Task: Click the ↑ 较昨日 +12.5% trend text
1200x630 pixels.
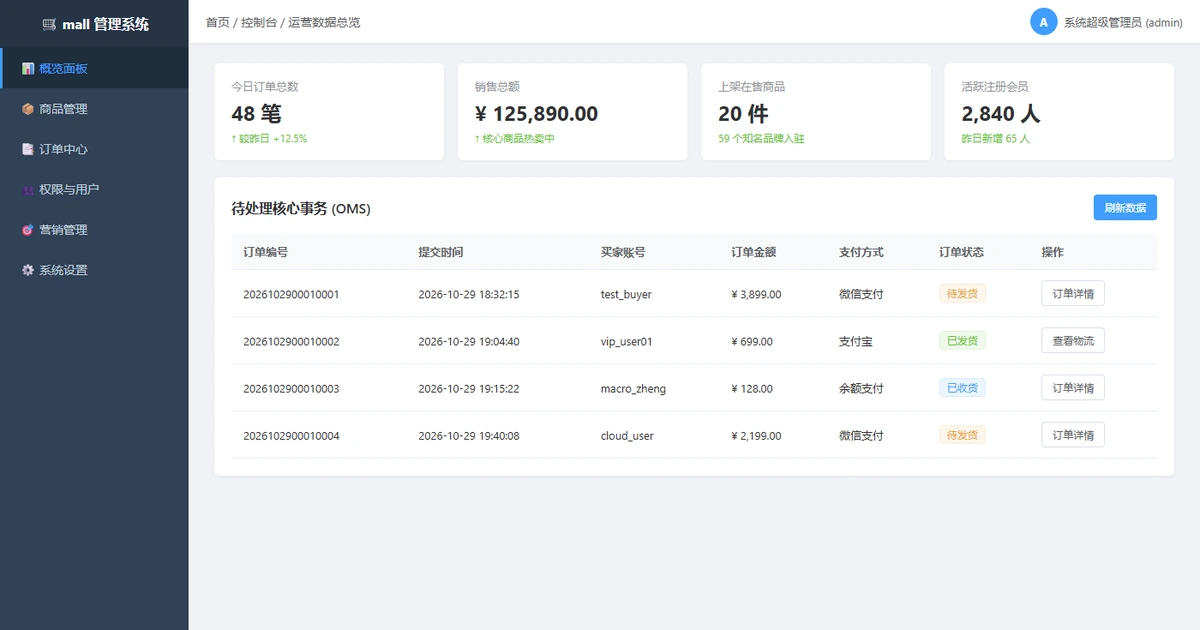Action: point(269,139)
